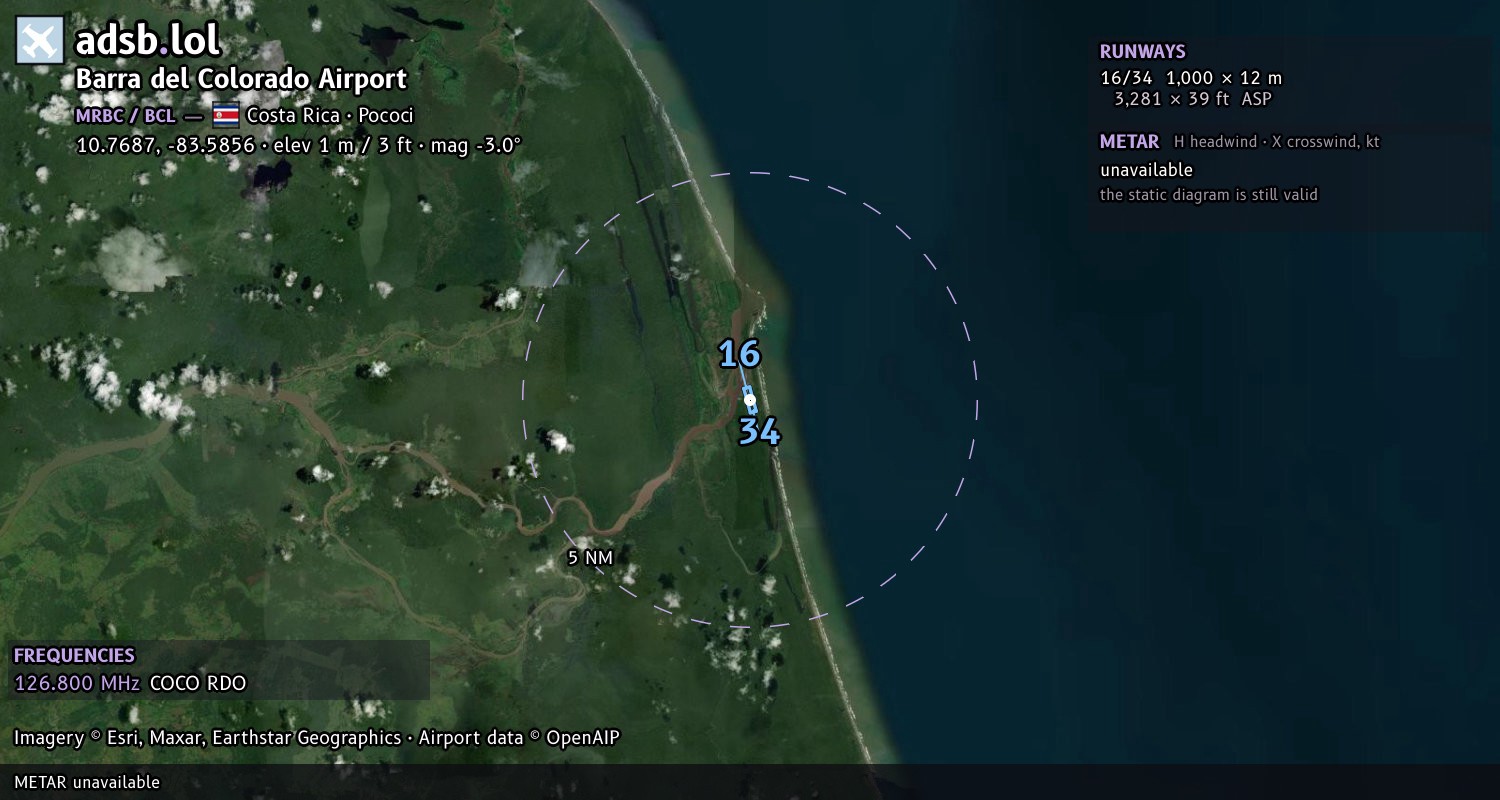The height and width of the screenshot is (800, 1500).
Task: Click the "RUNWAYS" panel heading
Action: 1143,52
